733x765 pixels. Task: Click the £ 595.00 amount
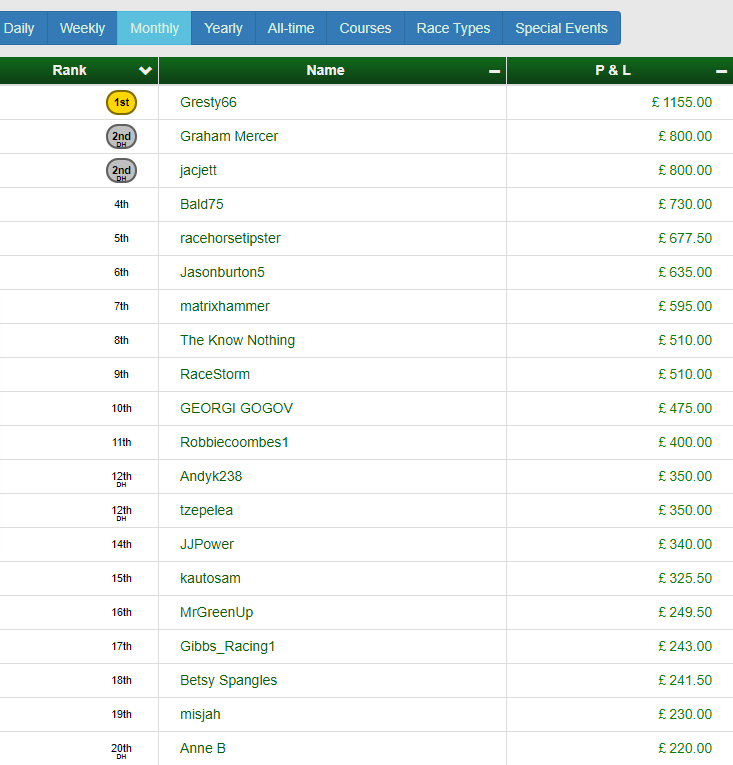coord(685,306)
